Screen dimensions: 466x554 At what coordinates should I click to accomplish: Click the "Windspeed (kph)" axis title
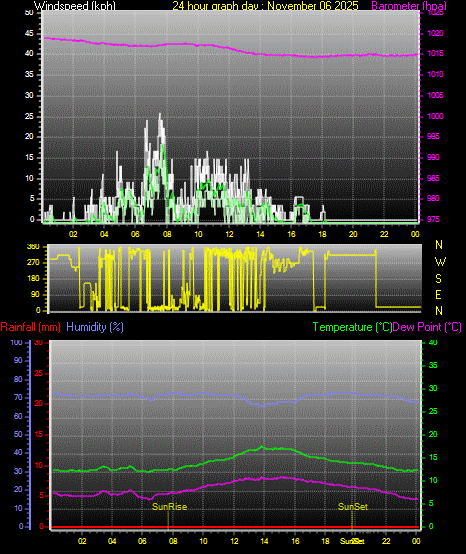pos(75,6)
